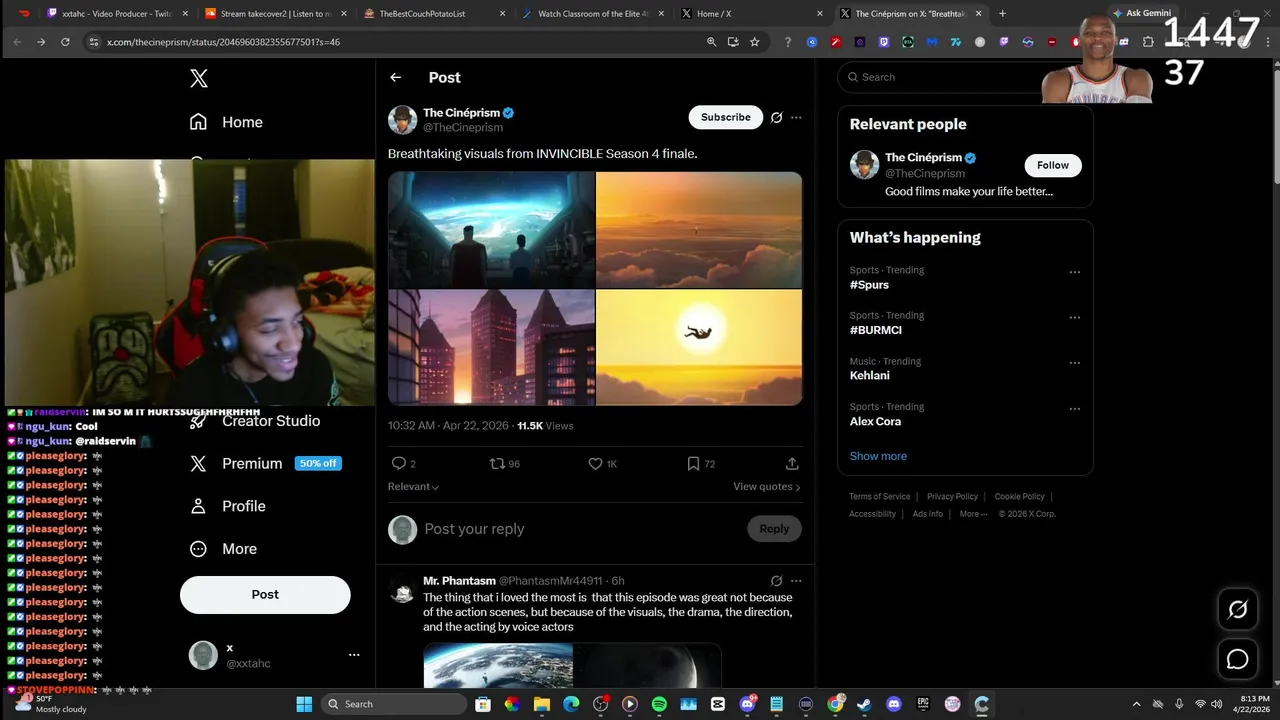This screenshot has height=720, width=1280.
Task: Click the 50% off Premium badge
Action: [x=318, y=464]
